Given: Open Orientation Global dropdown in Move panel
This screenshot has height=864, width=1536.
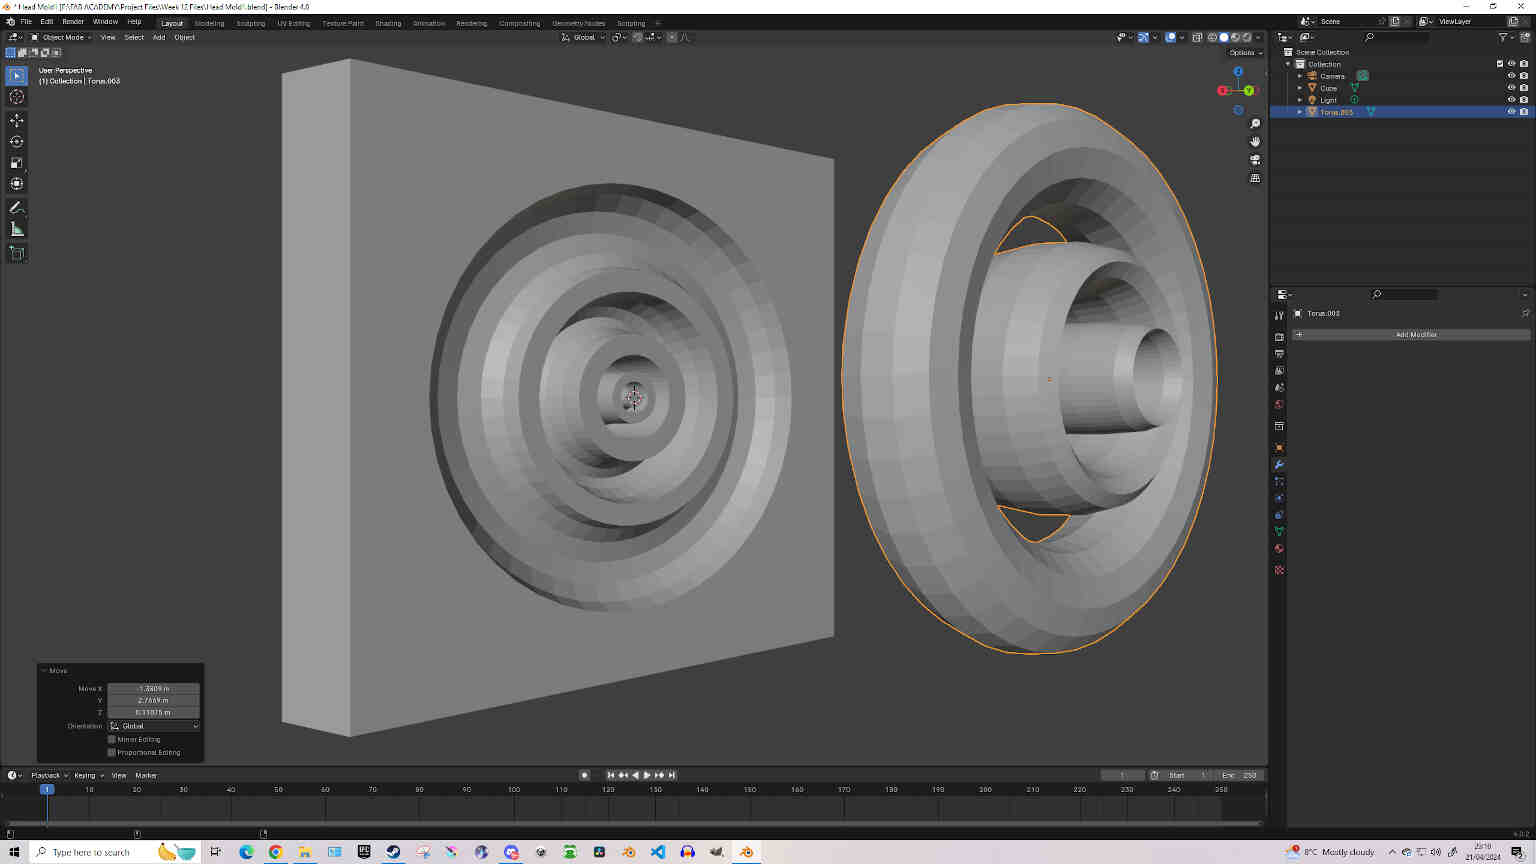Looking at the screenshot, I should pos(154,726).
